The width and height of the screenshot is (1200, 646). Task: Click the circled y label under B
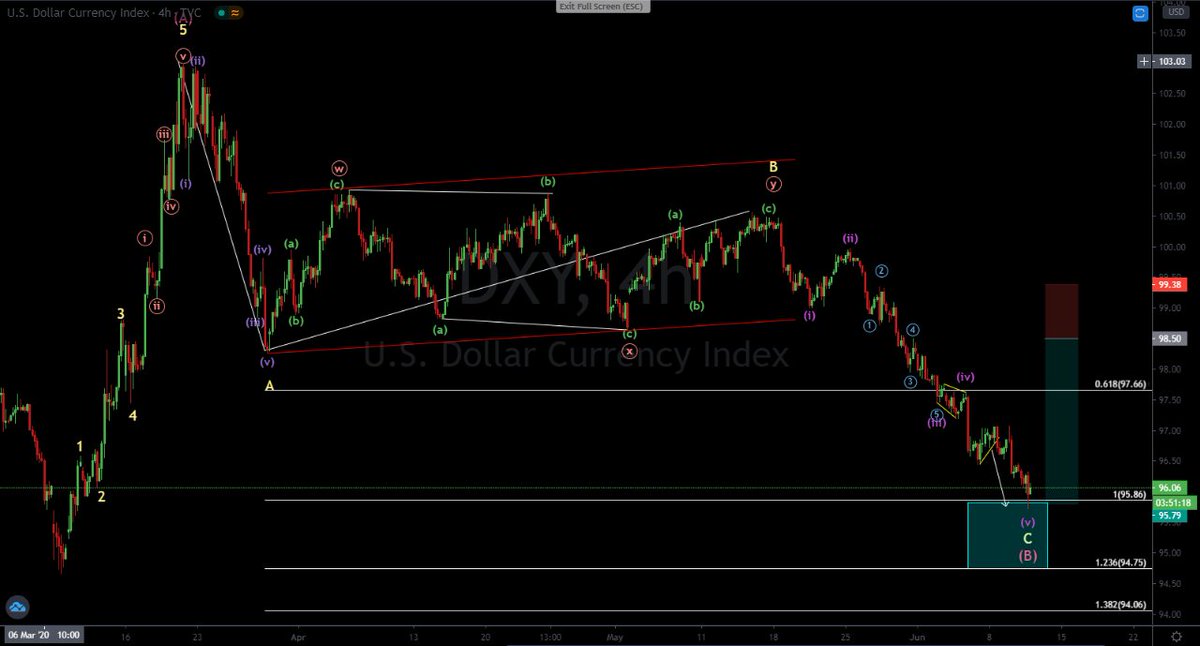[x=773, y=184]
